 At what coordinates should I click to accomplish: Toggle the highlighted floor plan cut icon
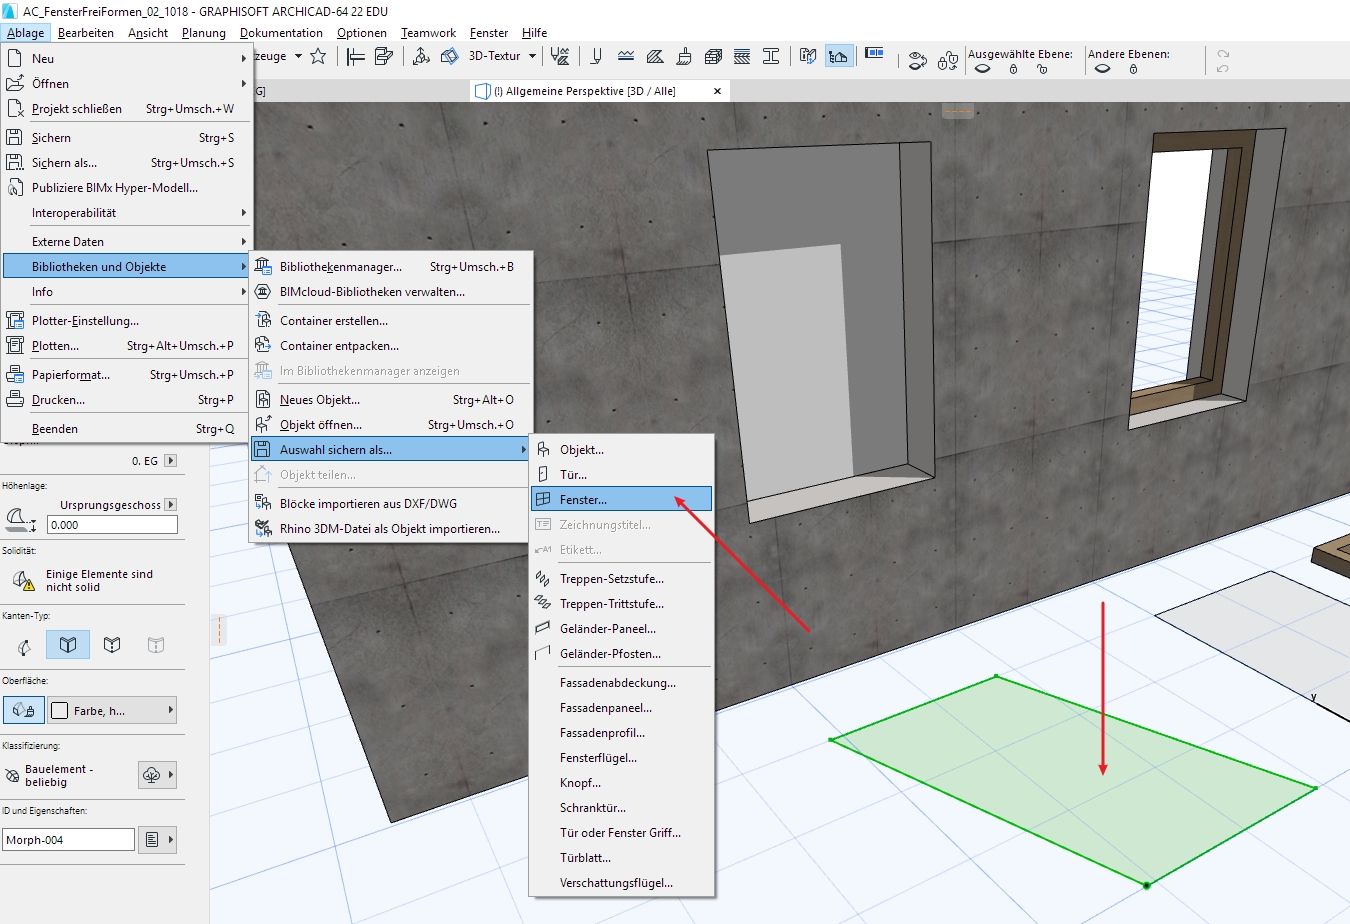(x=838, y=56)
